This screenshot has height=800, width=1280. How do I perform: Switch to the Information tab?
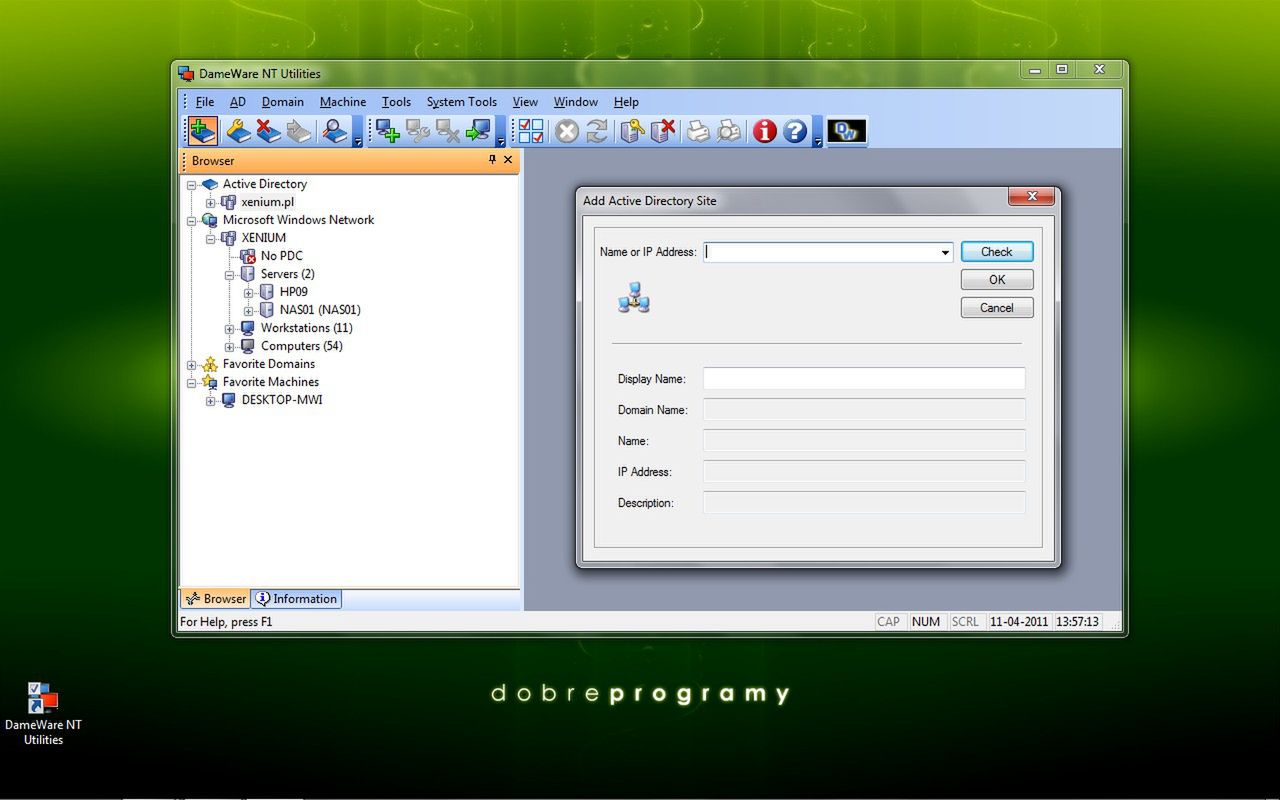296,599
